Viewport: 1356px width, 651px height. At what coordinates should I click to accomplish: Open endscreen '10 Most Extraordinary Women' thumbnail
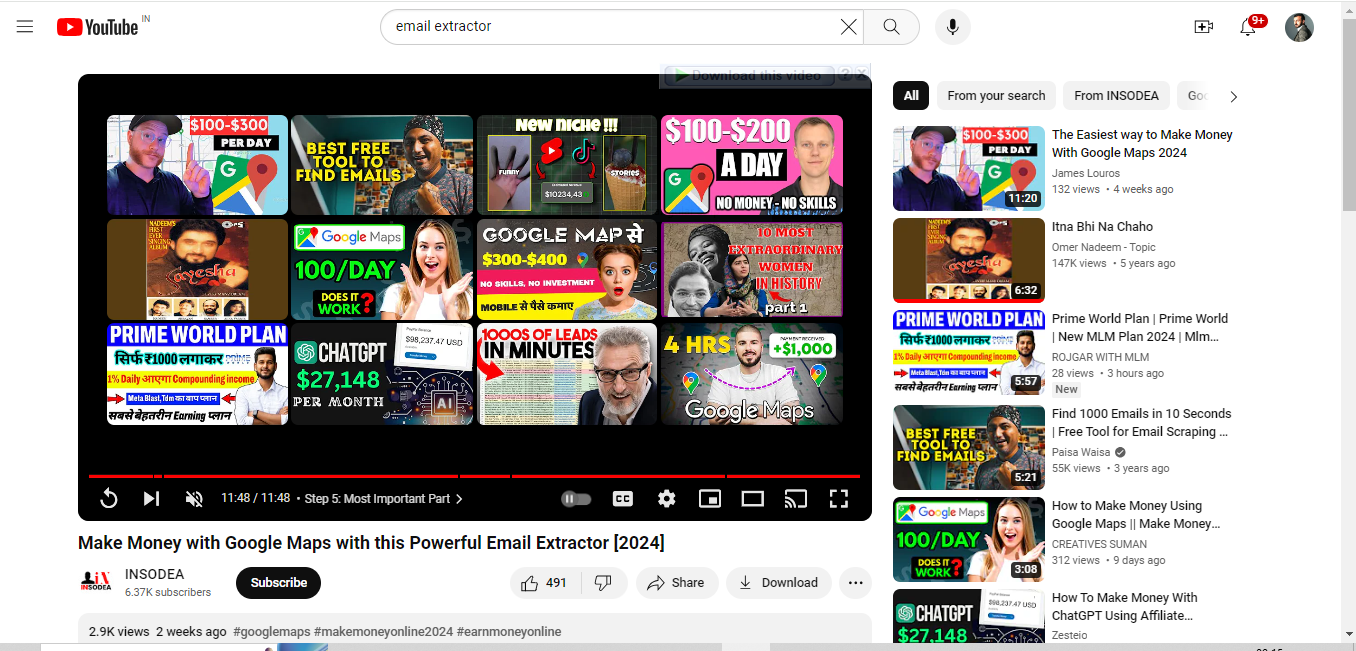(x=752, y=269)
